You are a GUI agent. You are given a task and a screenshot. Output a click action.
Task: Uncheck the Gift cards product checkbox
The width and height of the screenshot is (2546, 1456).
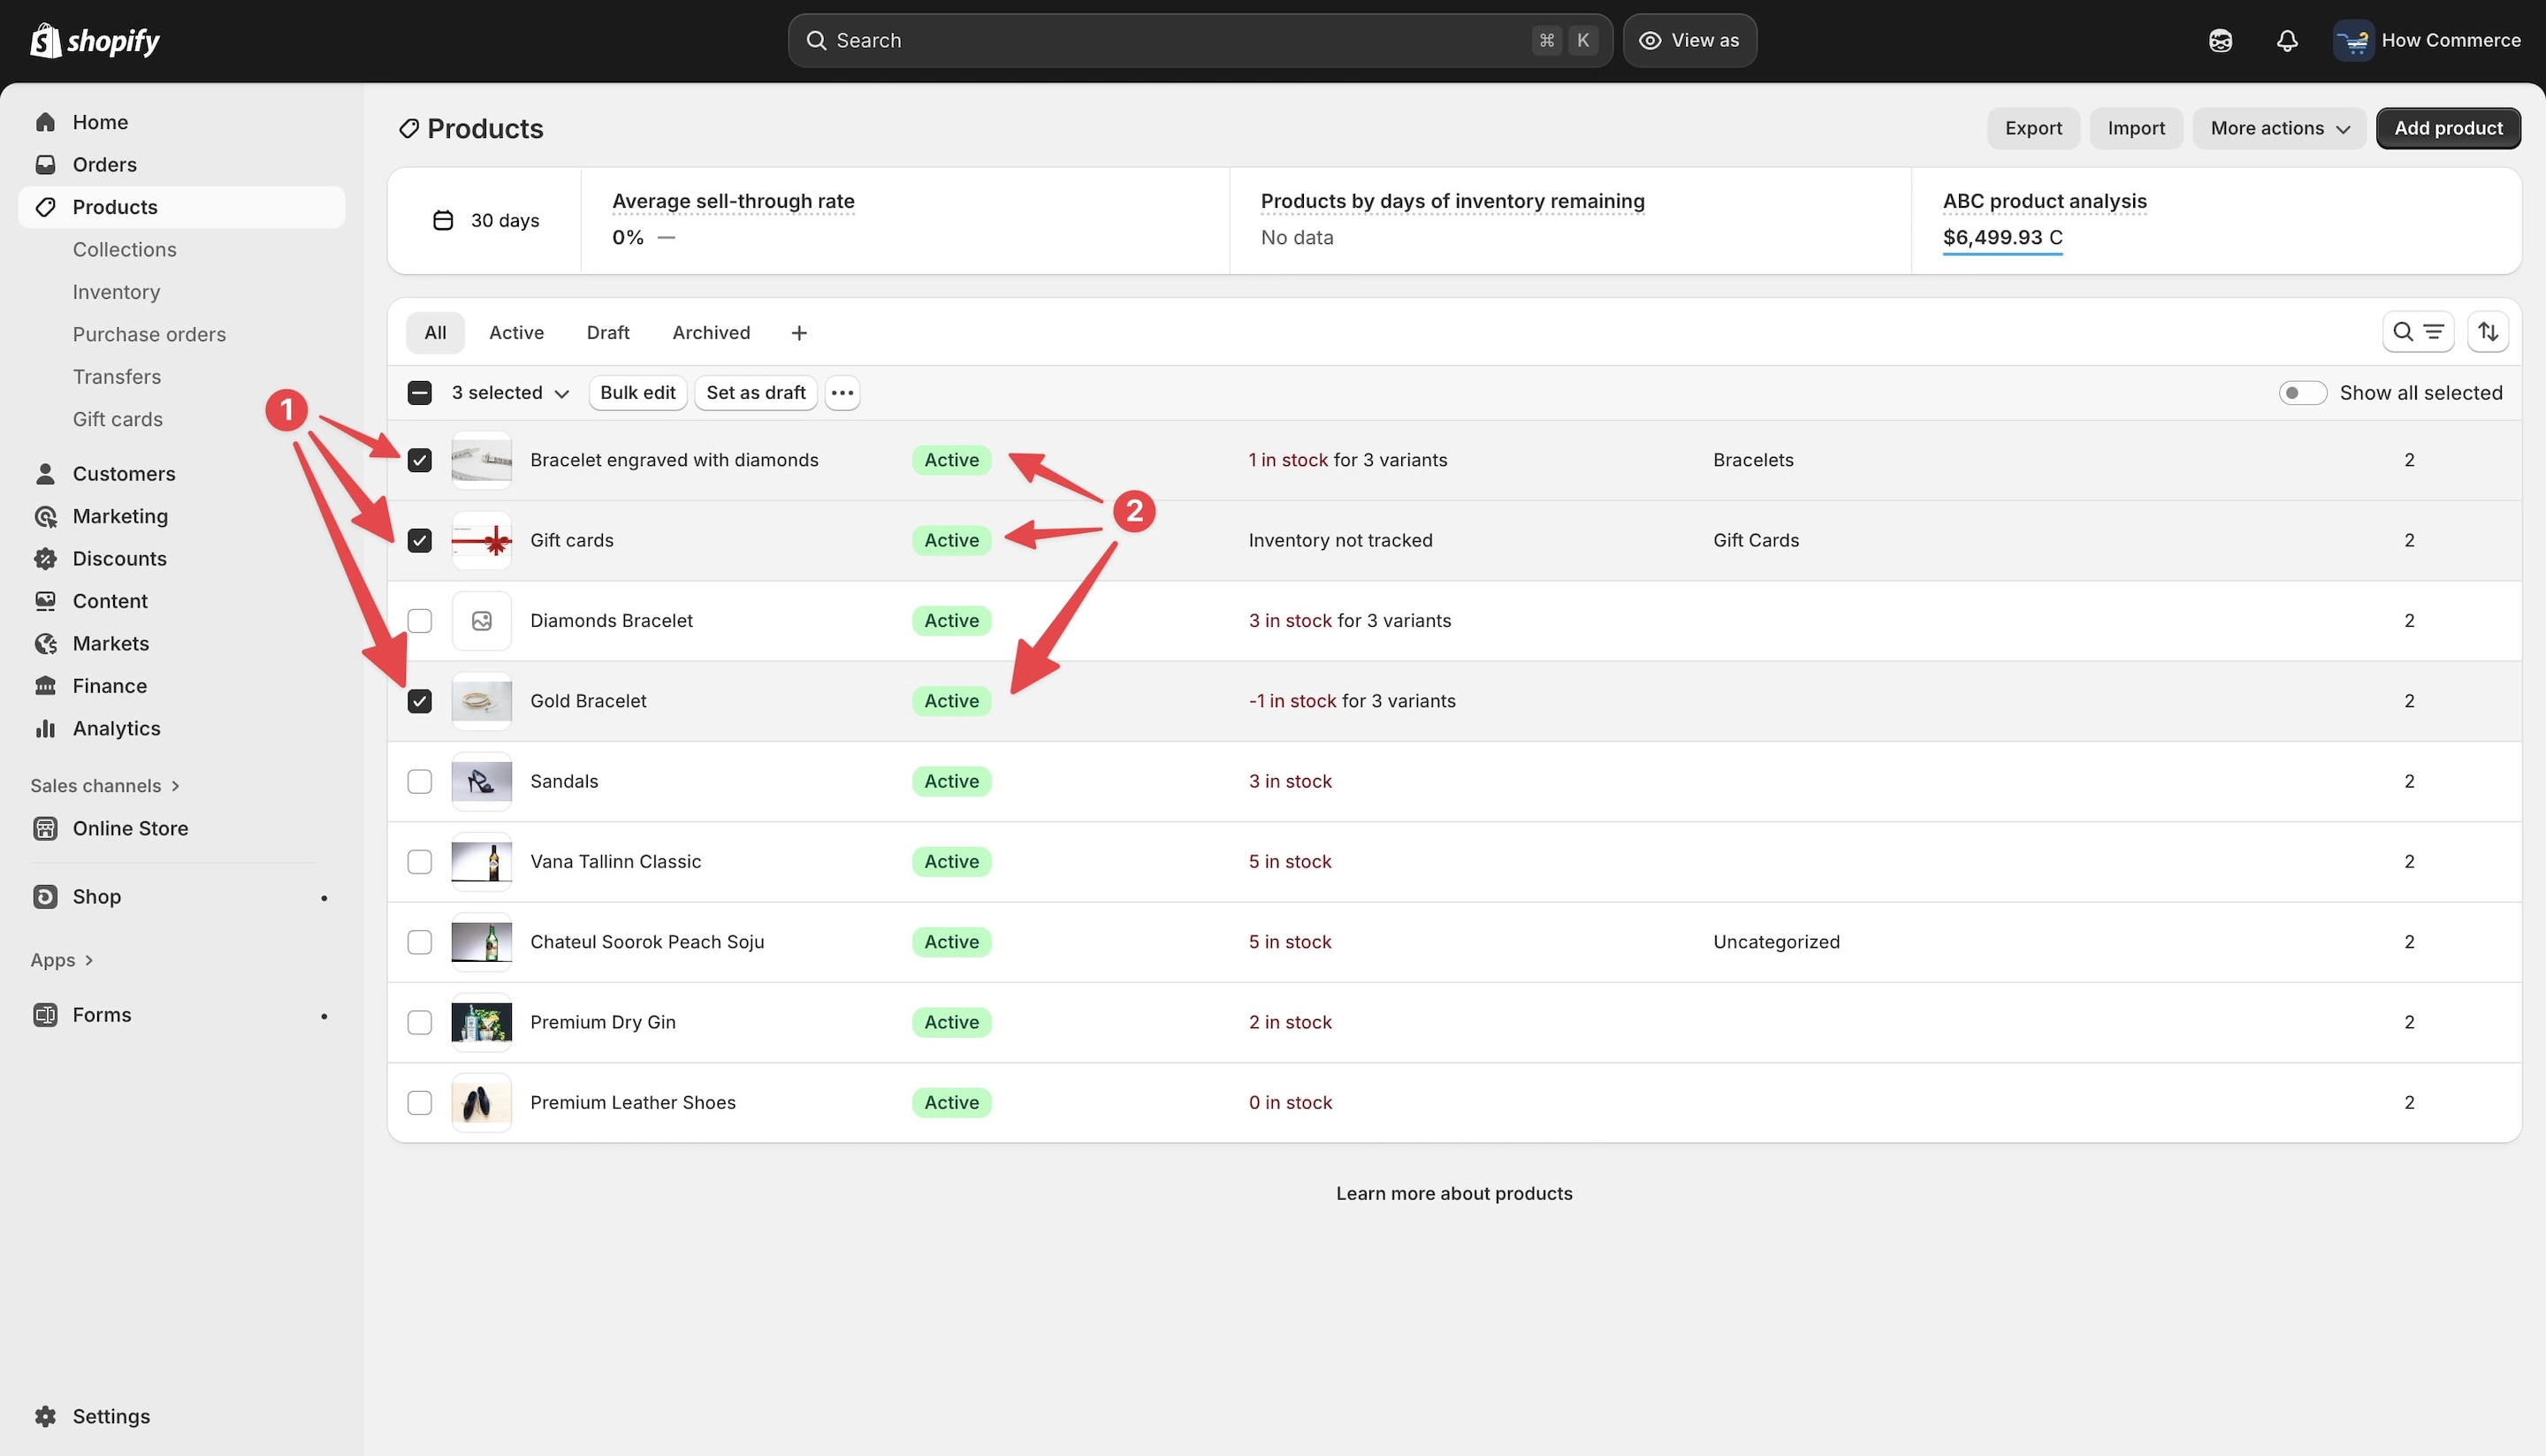(x=420, y=540)
